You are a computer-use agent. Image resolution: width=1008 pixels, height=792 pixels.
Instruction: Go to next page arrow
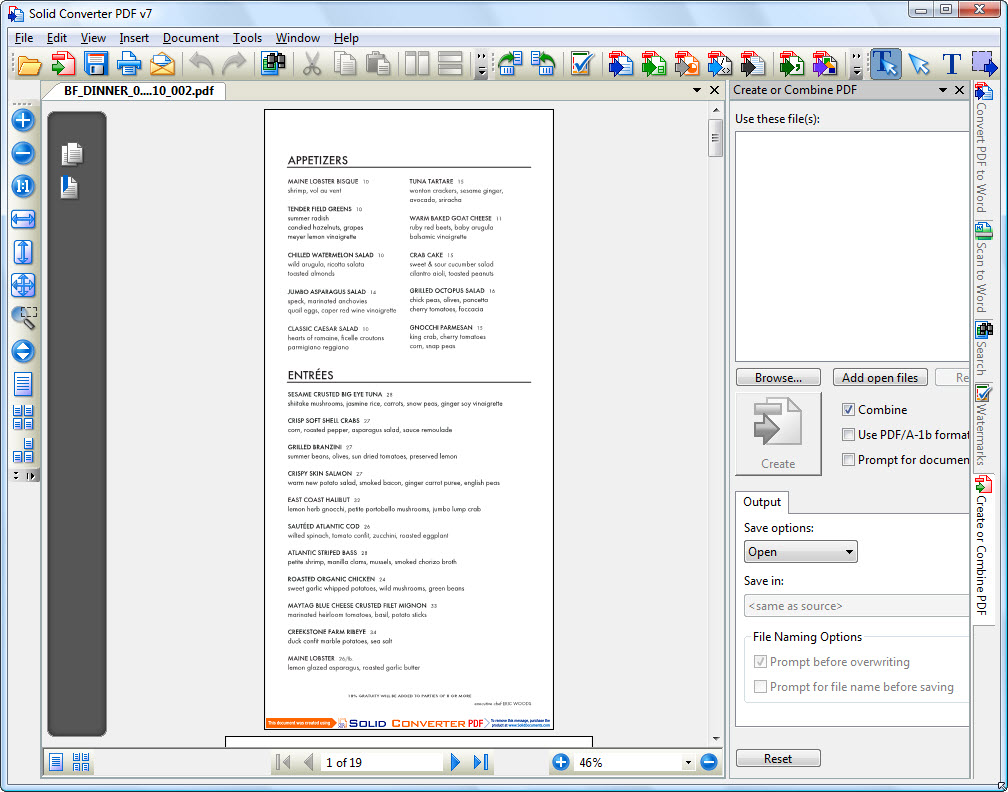point(455,762)
